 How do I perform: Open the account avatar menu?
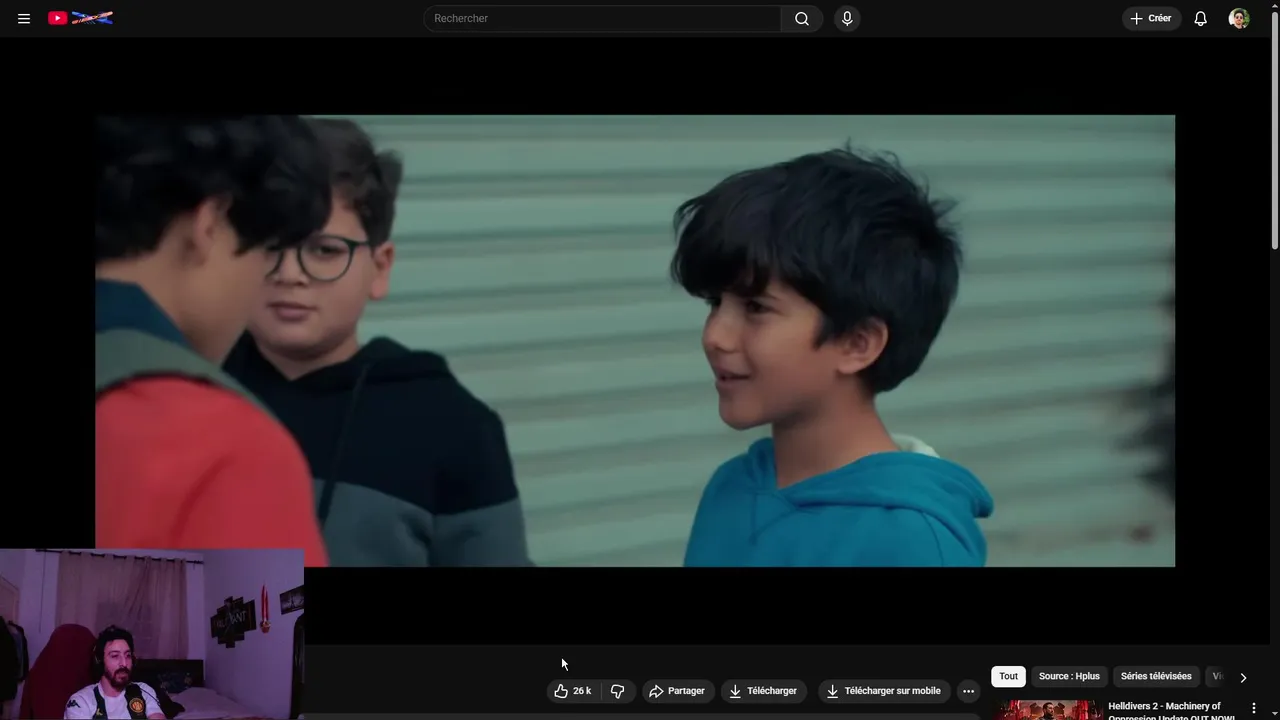(1239, 18)
